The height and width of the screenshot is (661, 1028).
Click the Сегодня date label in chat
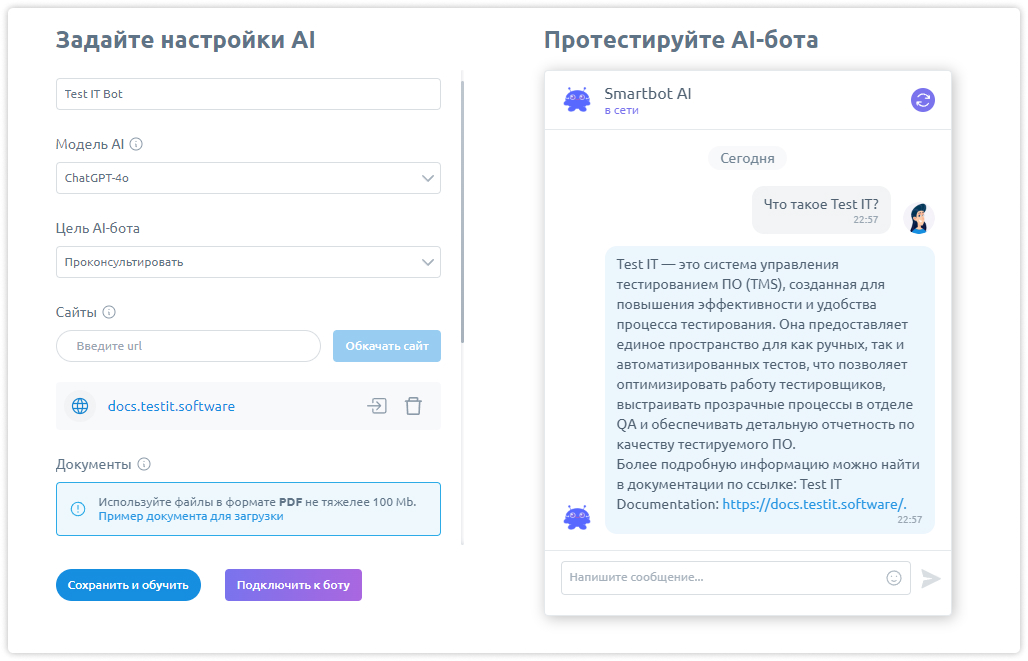(747, 158)
